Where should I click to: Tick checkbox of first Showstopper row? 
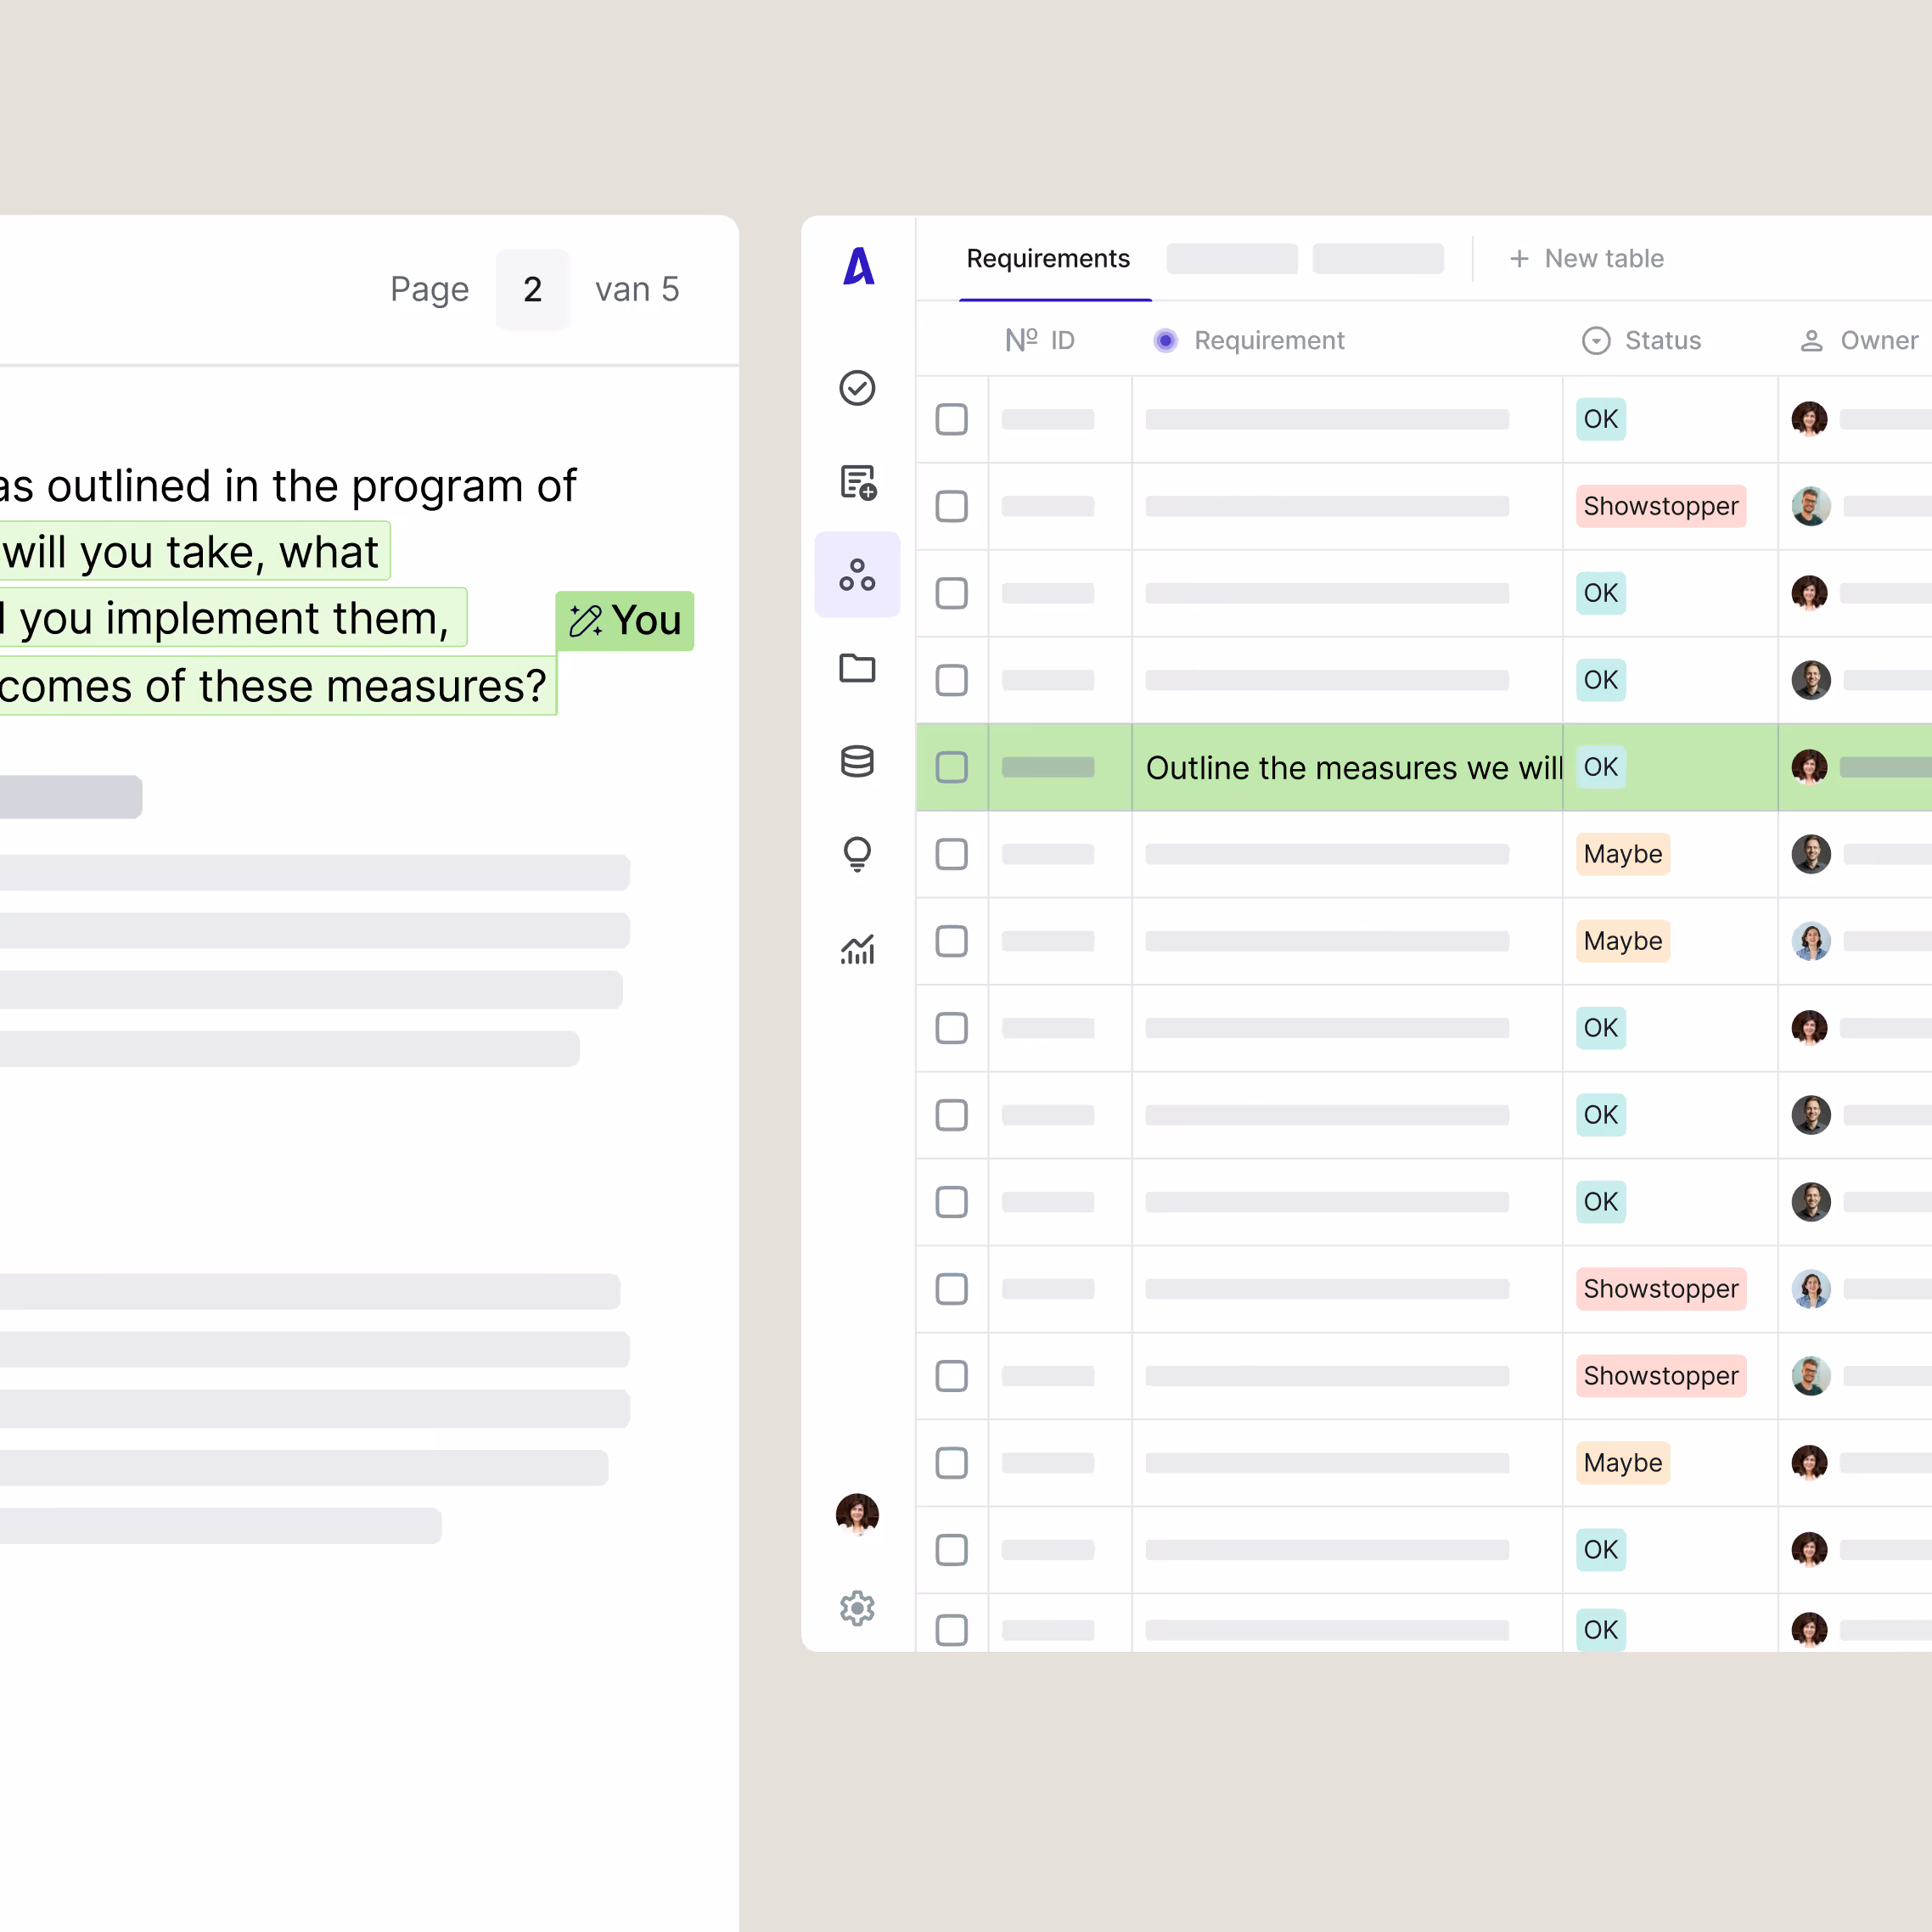click(951, 506)
